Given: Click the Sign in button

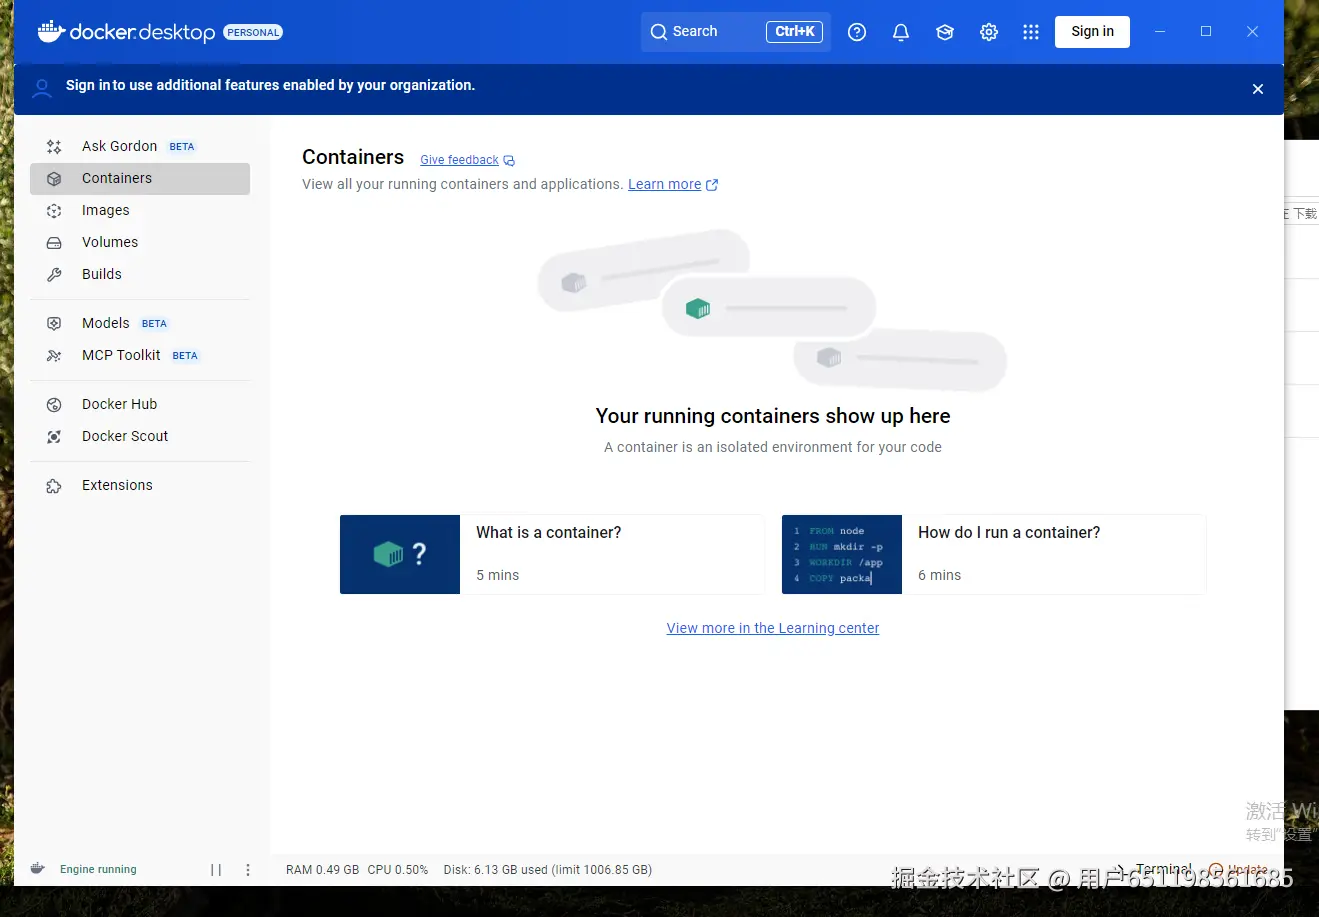Looking at the screenshot, I should [1092, 32].
